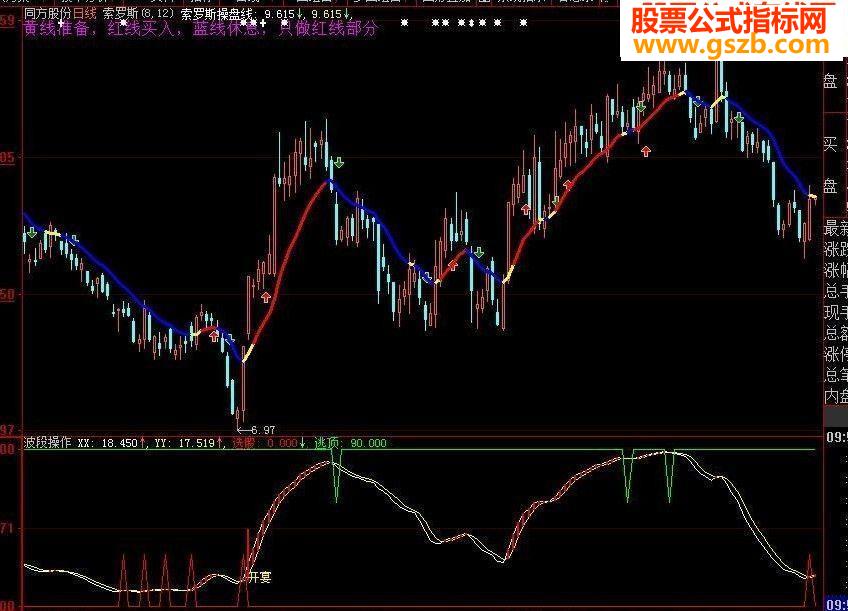Click the 最新 row in quote panel
The image size is (848, 611).
836,228
